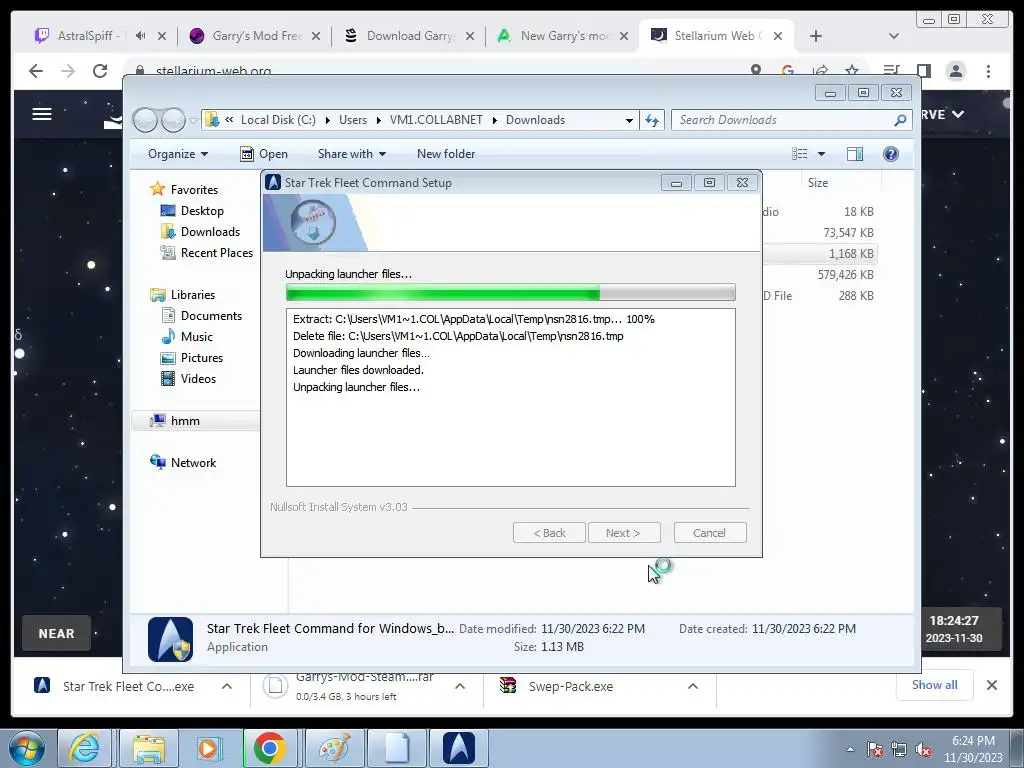Expand the Stellarium observe menu chevron

[x=958, y=114]
